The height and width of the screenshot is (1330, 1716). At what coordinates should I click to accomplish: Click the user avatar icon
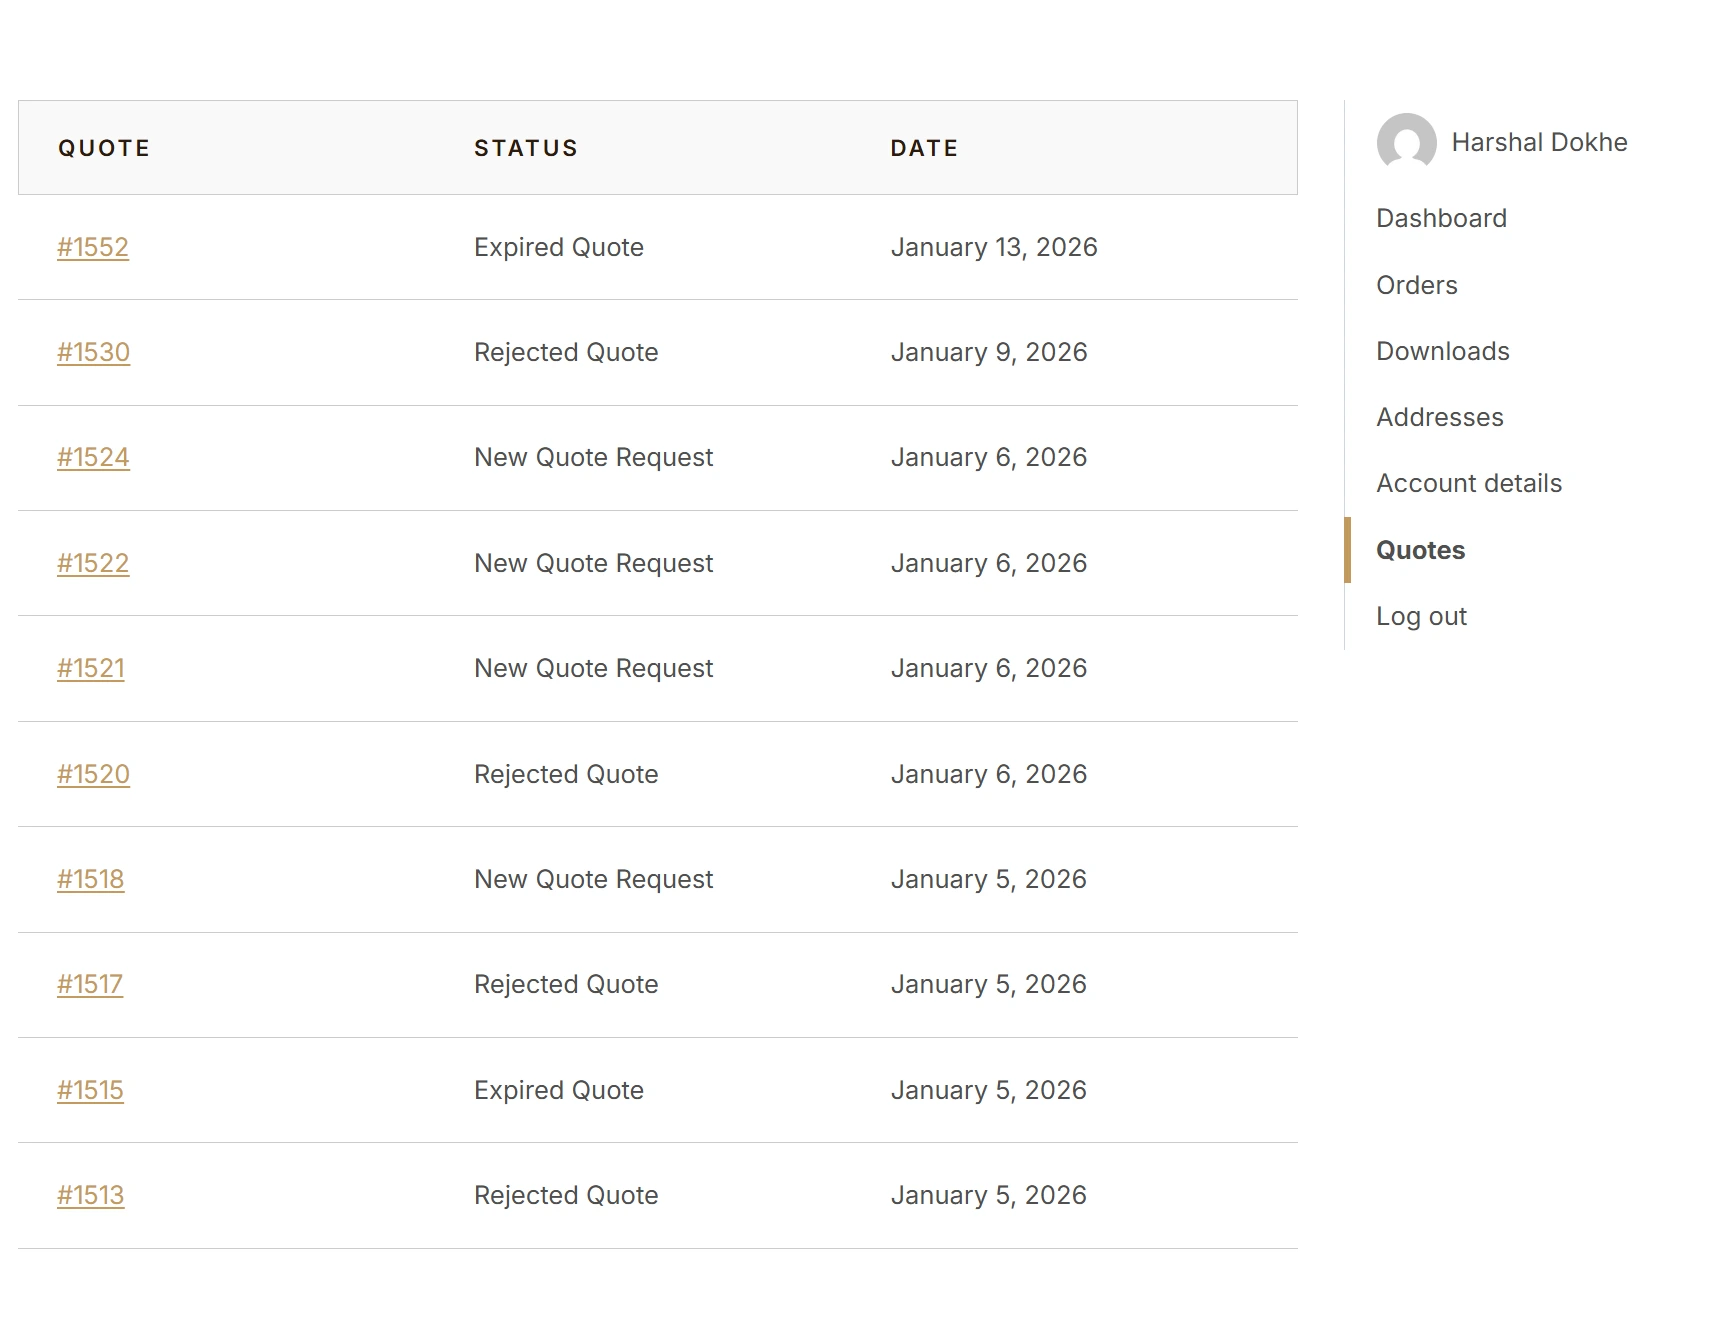[1406, 143]
